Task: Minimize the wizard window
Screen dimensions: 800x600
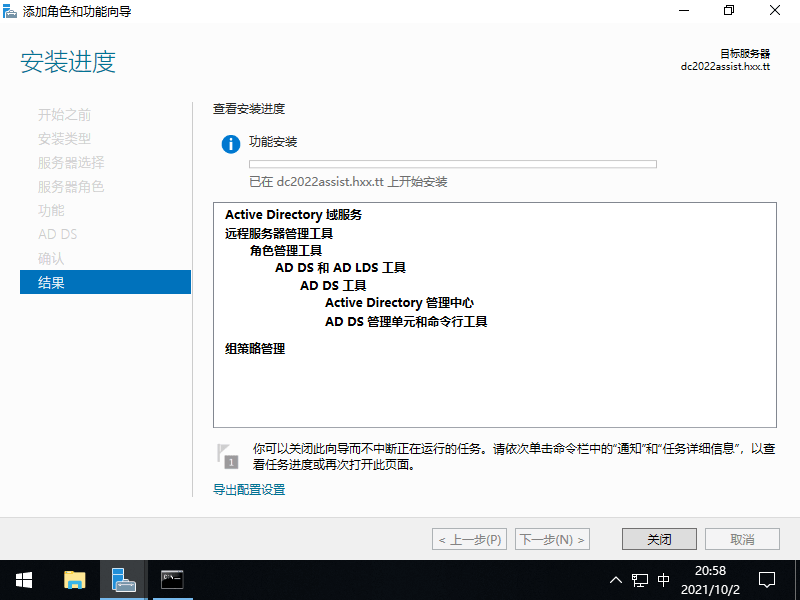Action: click(684, 11)
